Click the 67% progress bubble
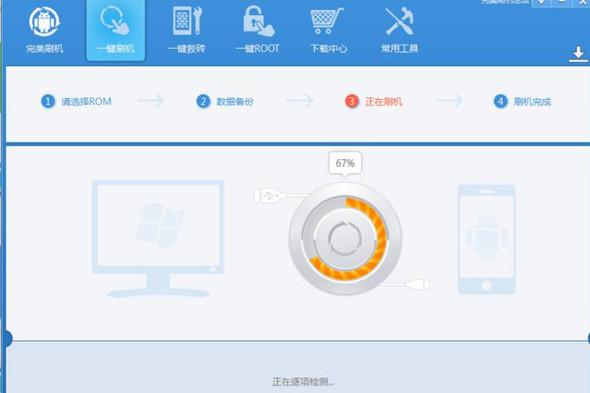 click(x=345, y=163)
